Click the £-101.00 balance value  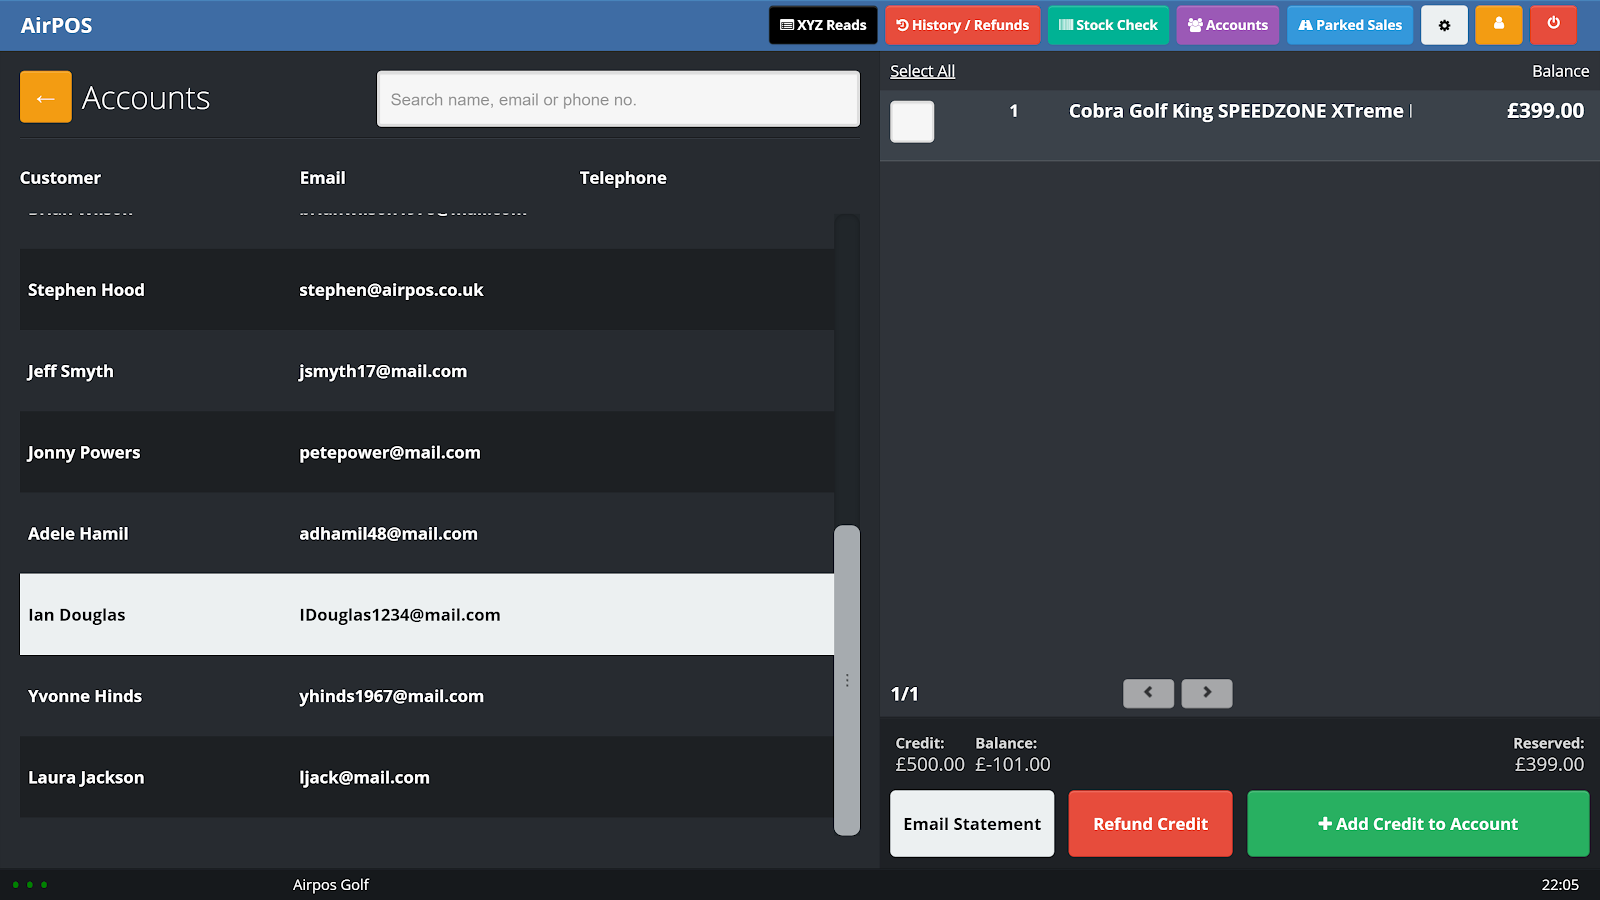1013,765
